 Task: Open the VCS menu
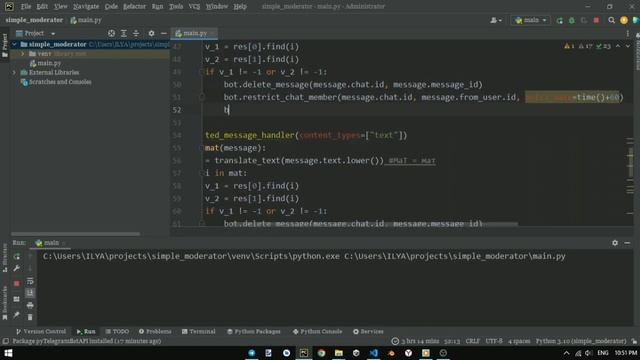click(x=194, y=7)
